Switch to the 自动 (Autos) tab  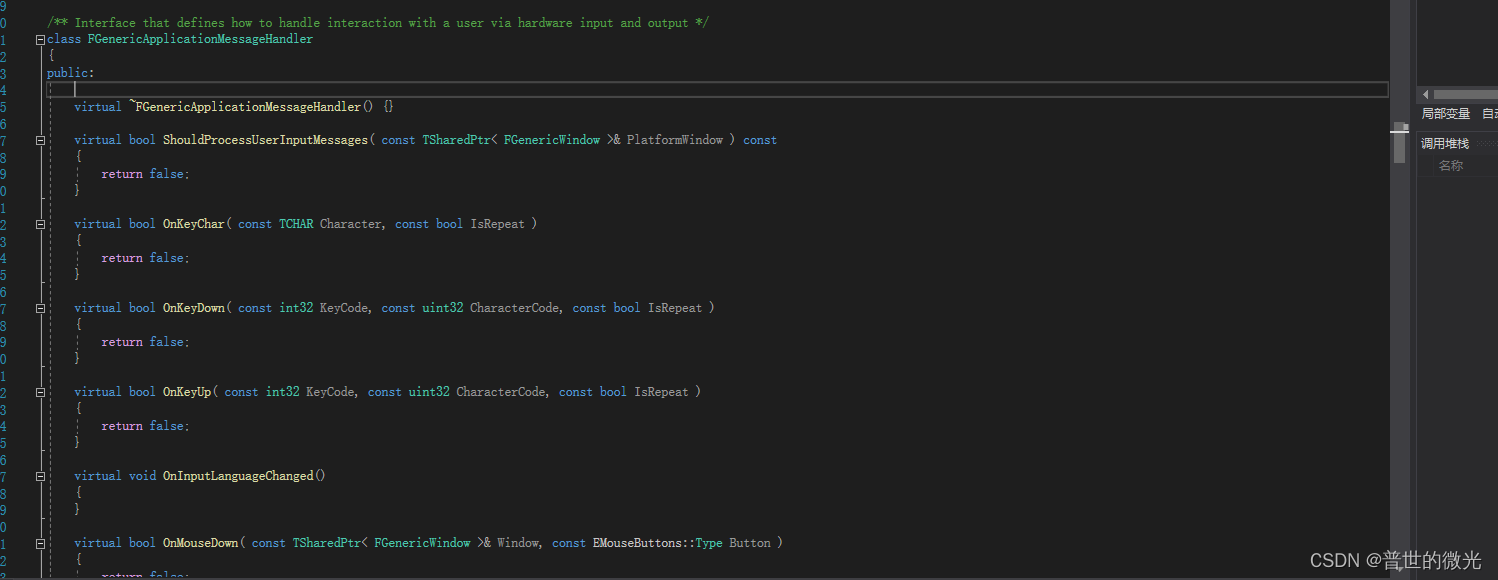pyautogui.click(x=1491, y=113)
